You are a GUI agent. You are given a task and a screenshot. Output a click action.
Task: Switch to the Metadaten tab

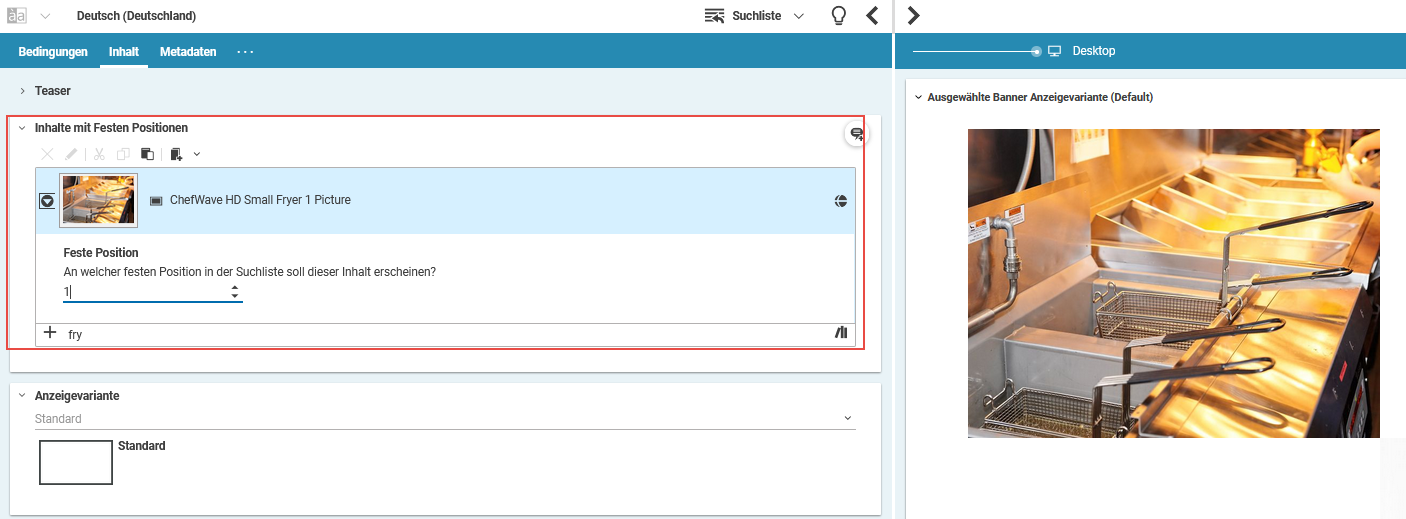[x=188, y=52]
